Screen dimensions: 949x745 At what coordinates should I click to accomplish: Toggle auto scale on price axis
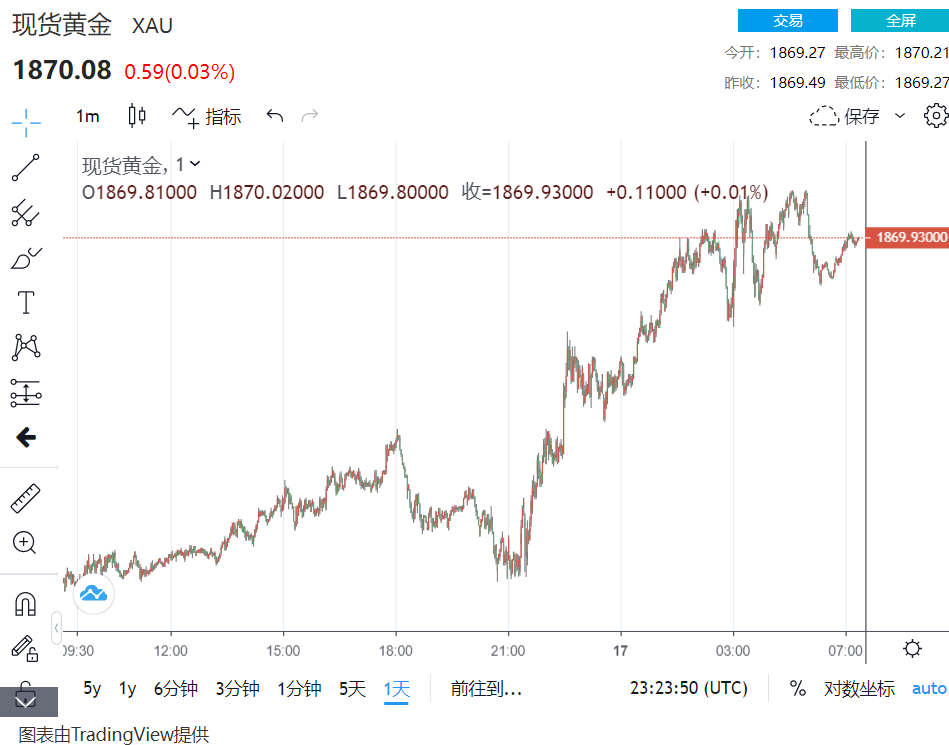928,688
